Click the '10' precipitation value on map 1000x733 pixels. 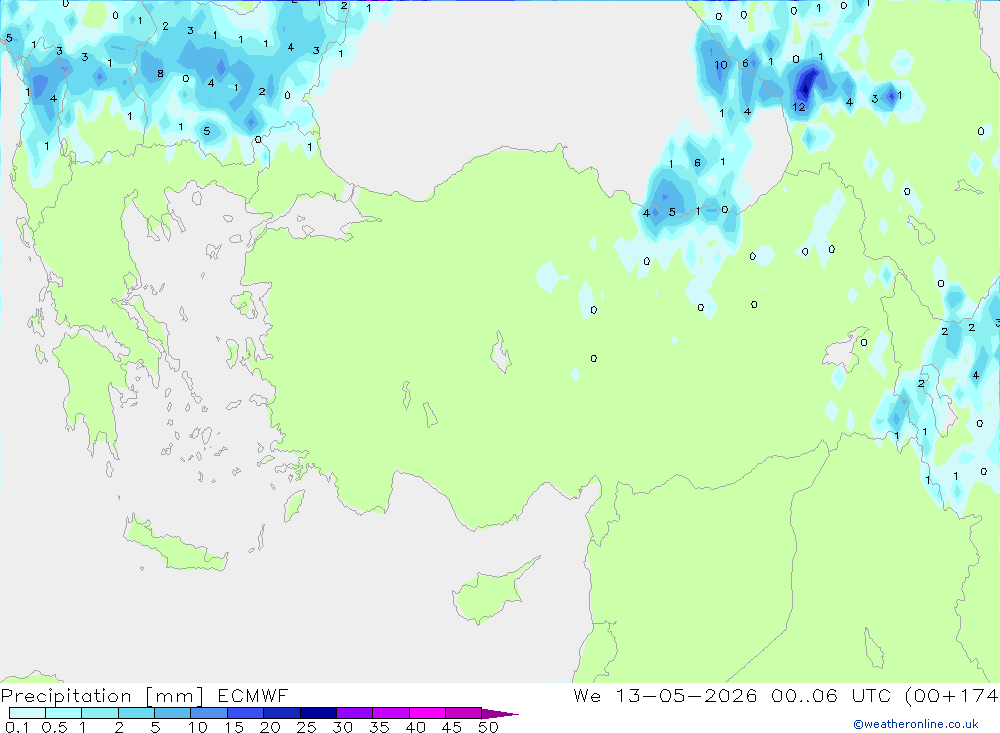721,65
